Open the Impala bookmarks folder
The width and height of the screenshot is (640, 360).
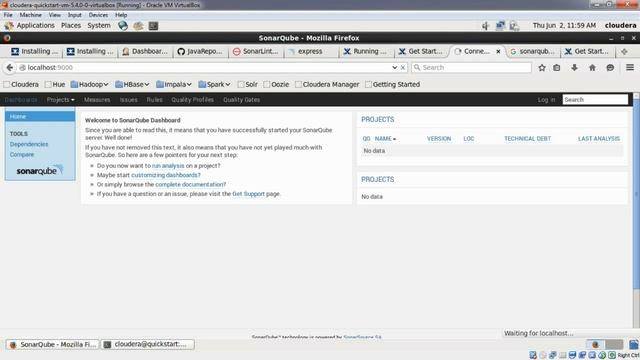[174, 84]
